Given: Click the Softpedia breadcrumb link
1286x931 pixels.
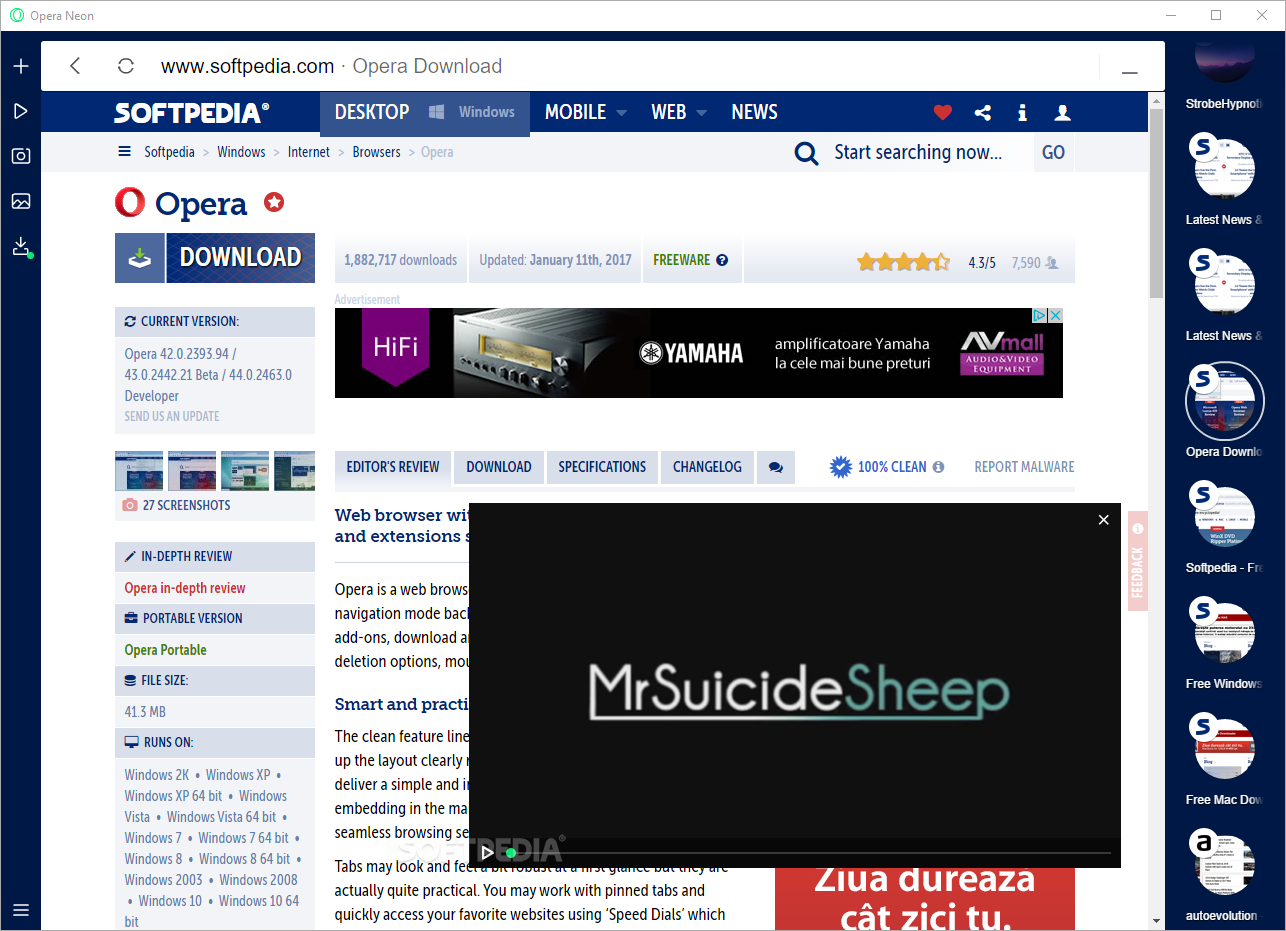Looking at the screenshot, I should [170, 152].
